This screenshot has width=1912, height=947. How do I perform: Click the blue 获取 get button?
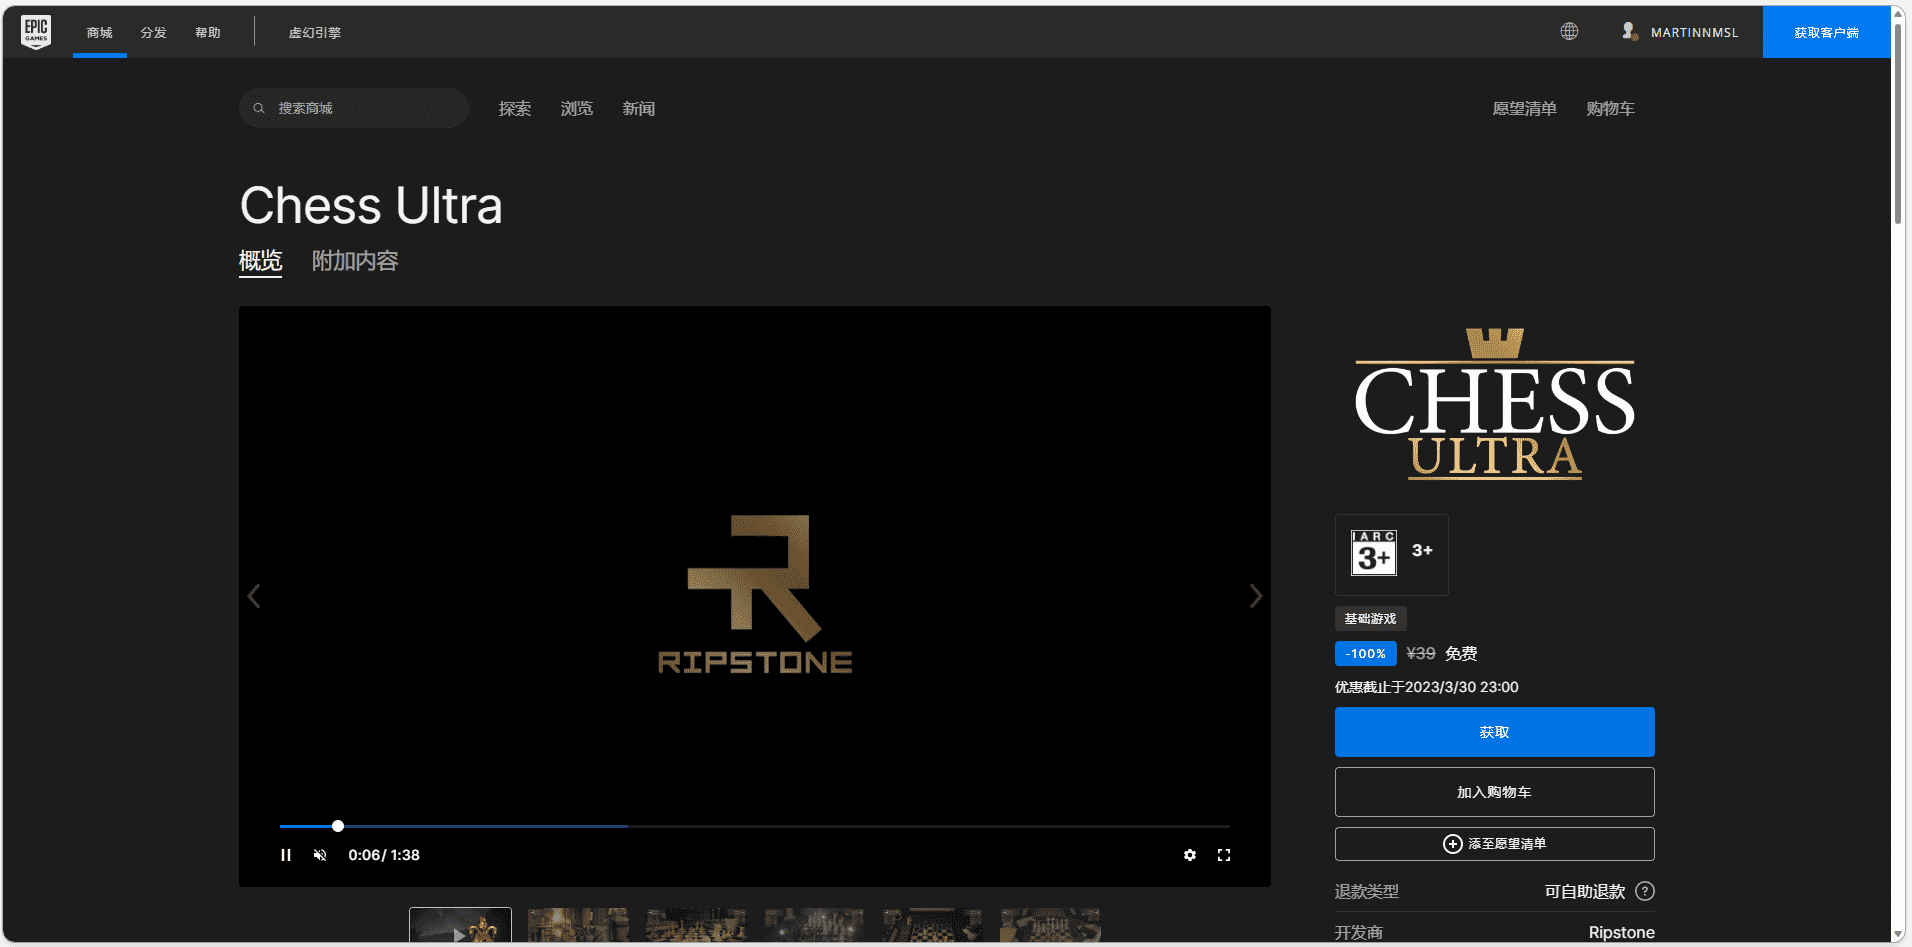pyautogui.click(x=1495, y=732)
